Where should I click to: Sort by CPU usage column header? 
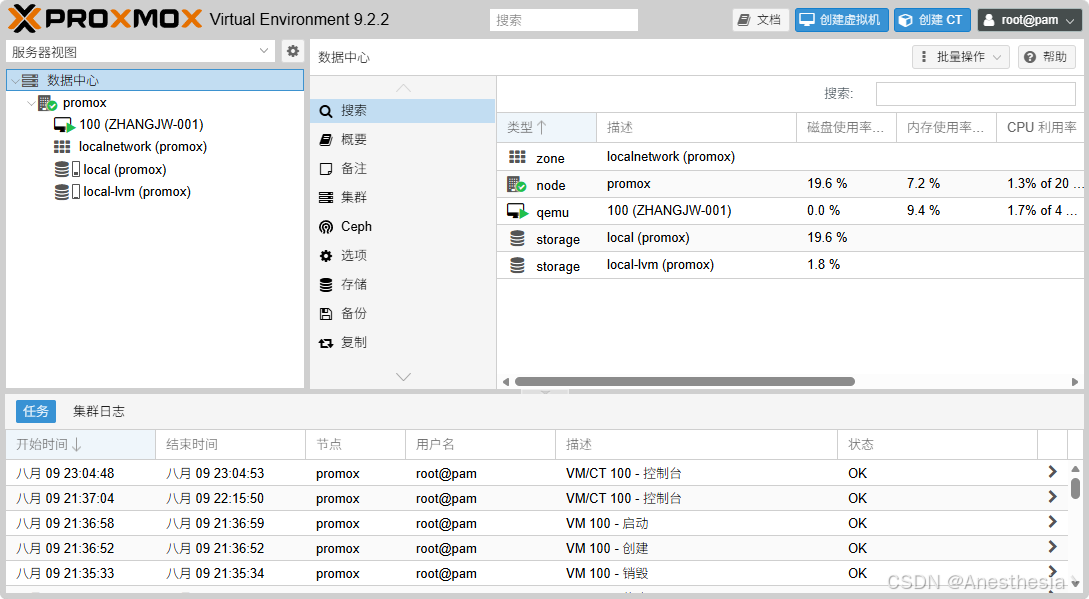coord(1040,127)
